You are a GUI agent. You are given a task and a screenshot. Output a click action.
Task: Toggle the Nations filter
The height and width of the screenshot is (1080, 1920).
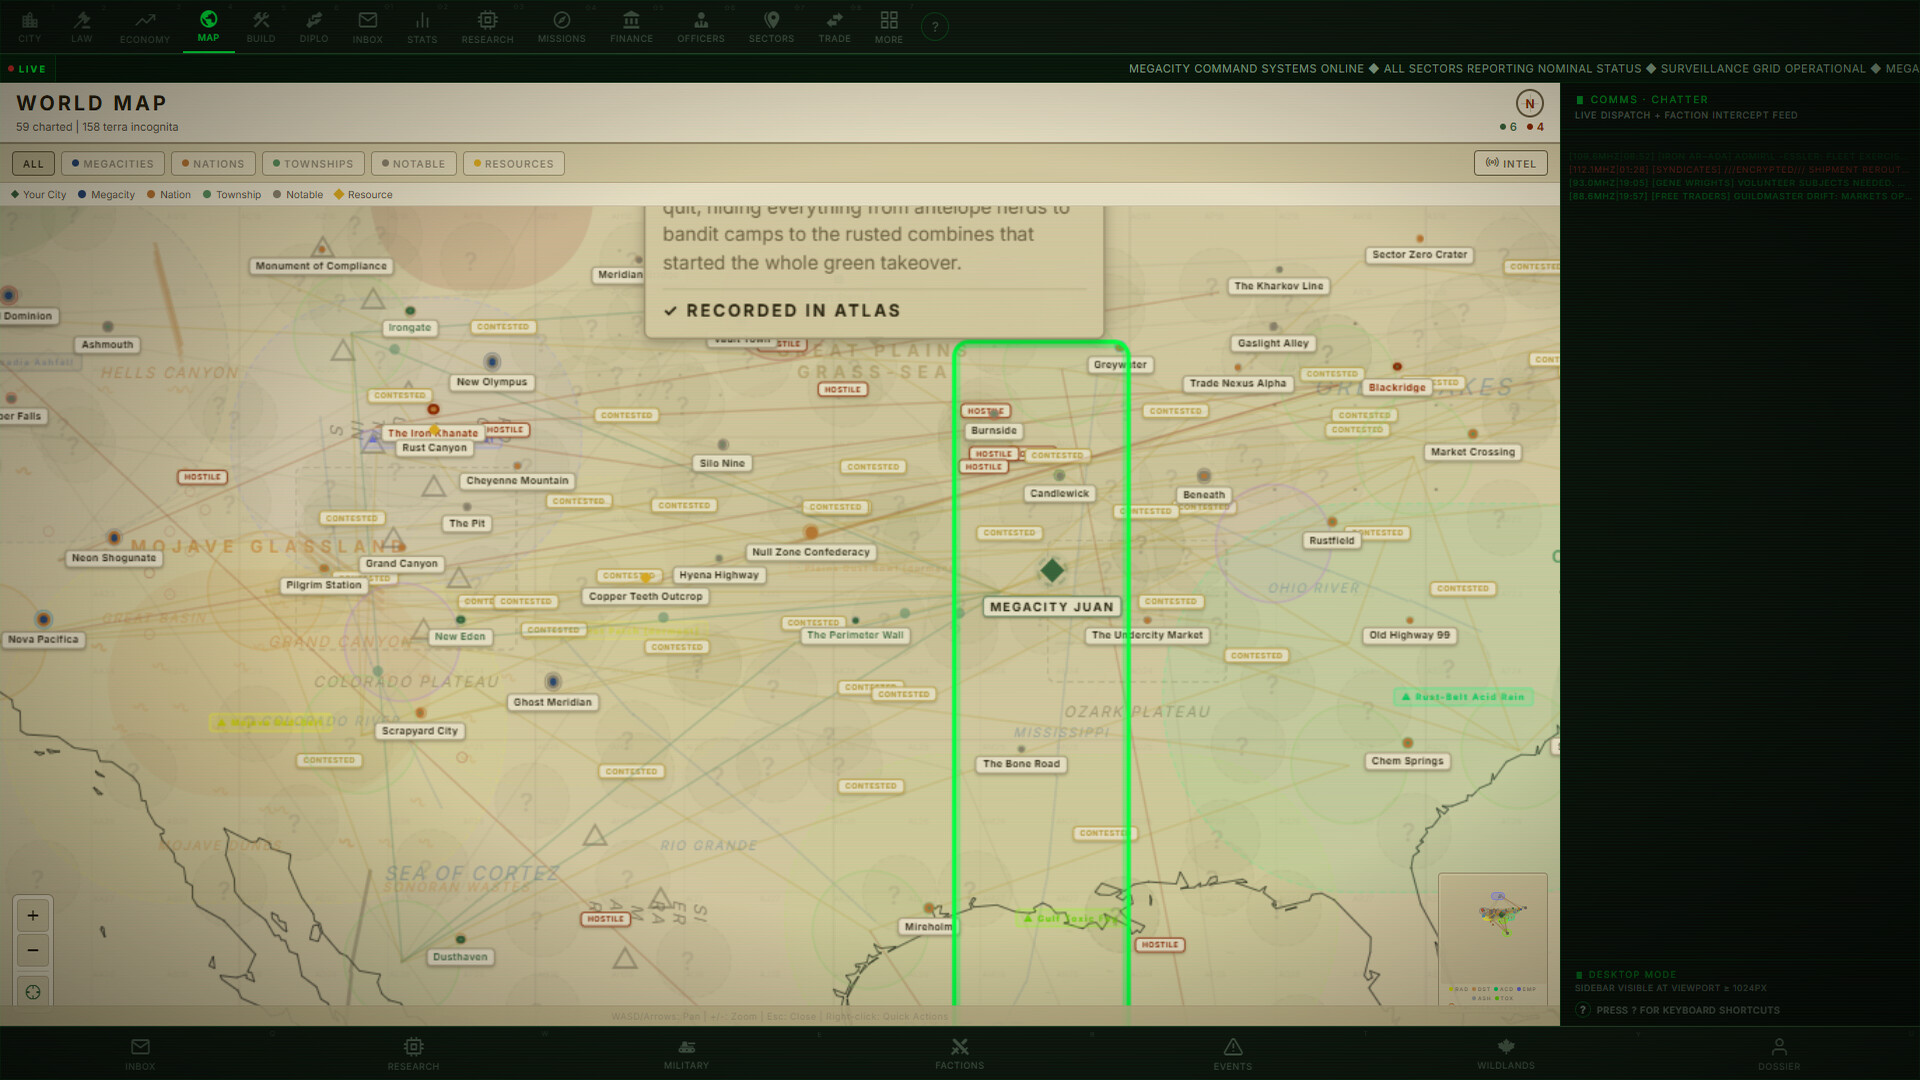click(213, 164)
